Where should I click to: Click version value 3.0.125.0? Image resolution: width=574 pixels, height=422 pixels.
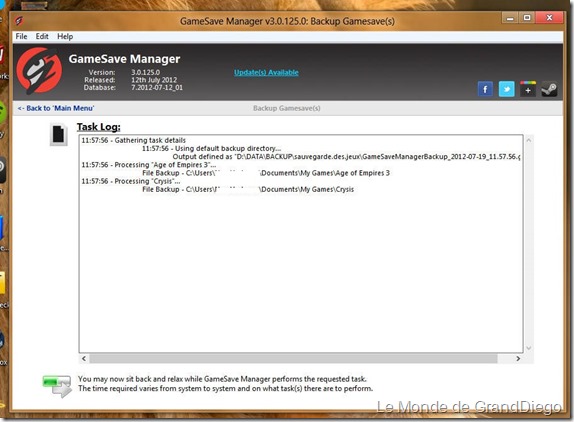145,72
